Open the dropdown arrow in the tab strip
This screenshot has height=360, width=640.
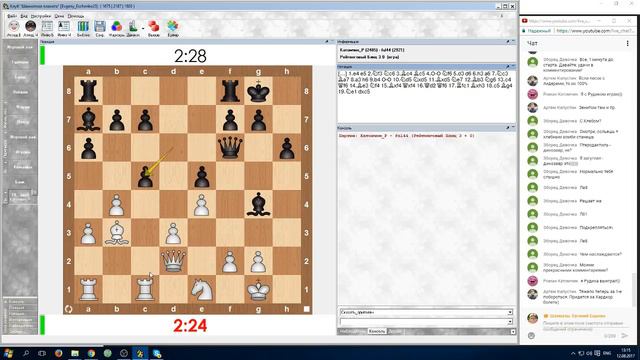513,331
